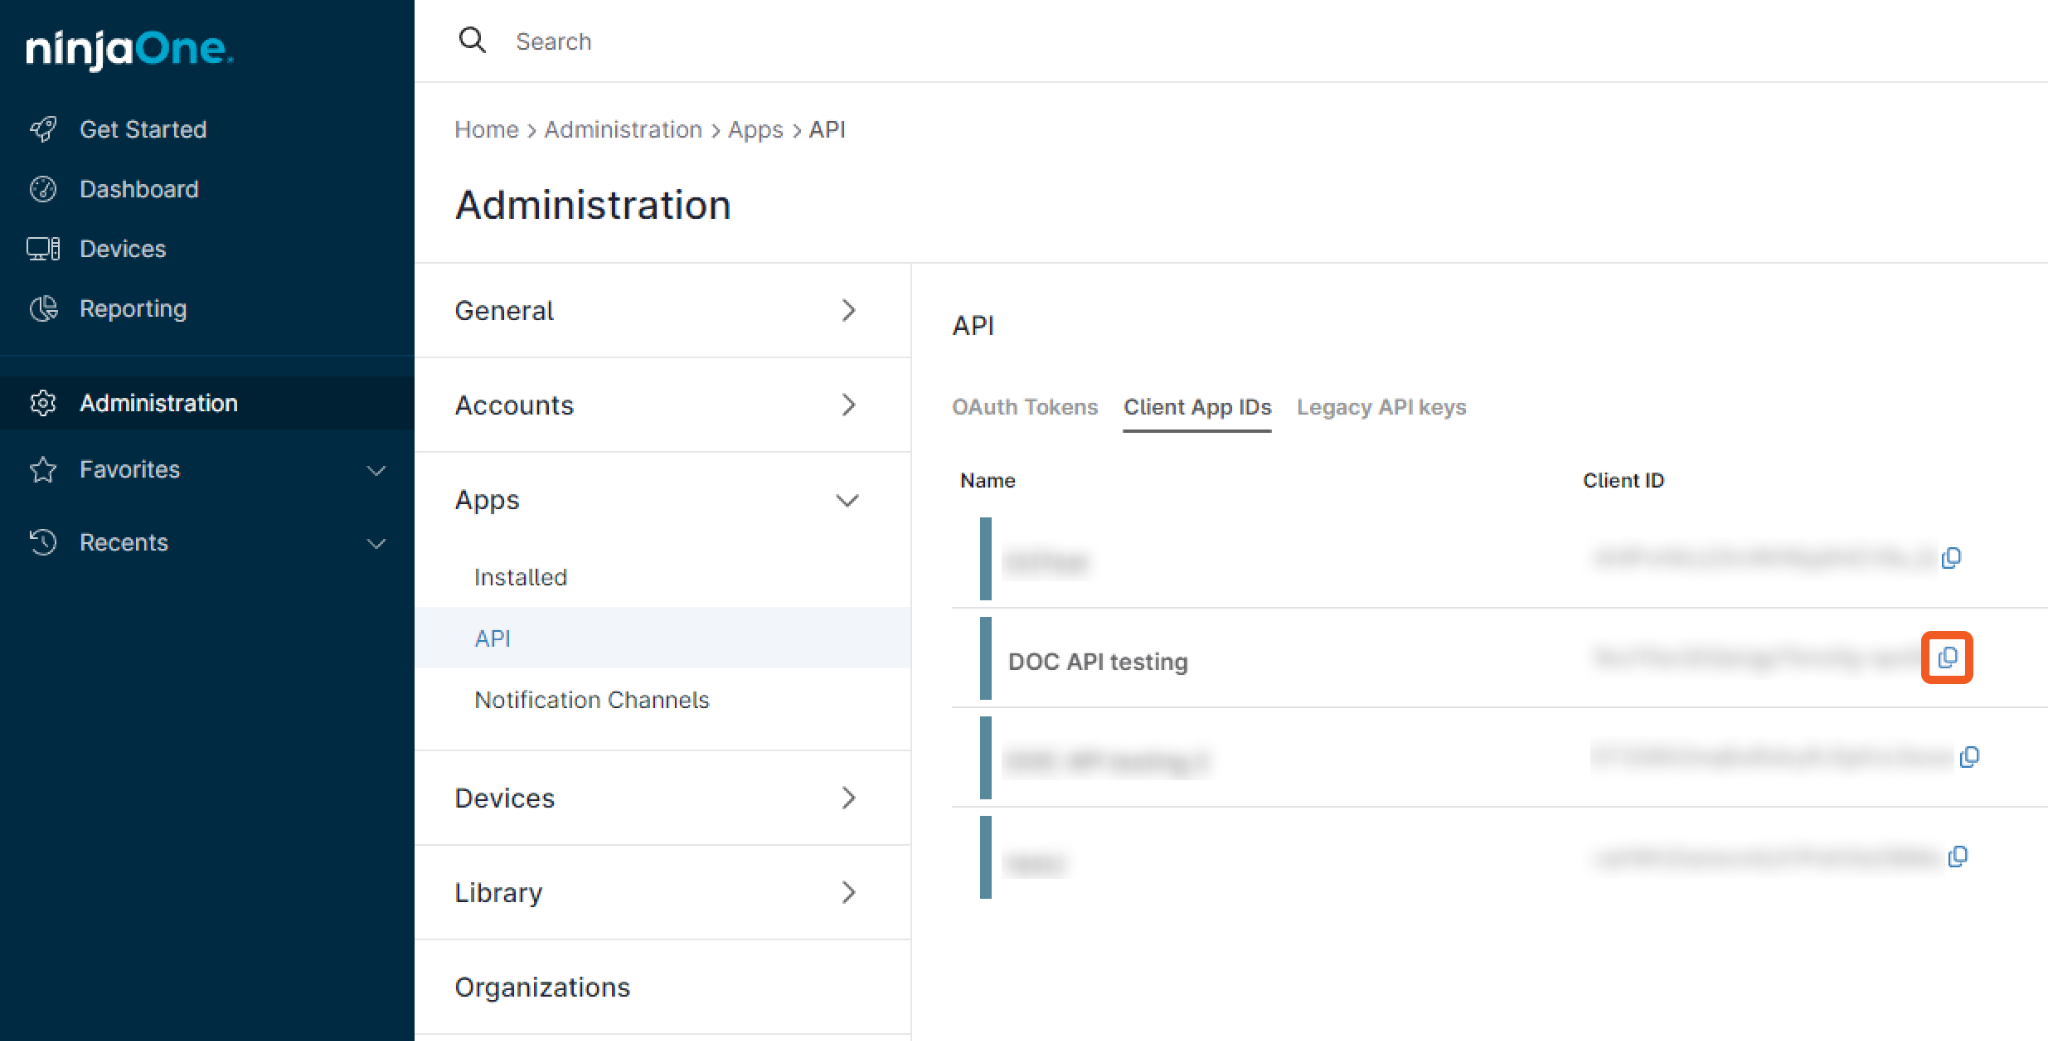Click the Devices monitor icon in sidebar
This screenshot has height=1041, width=2048.
coord(43,249)
